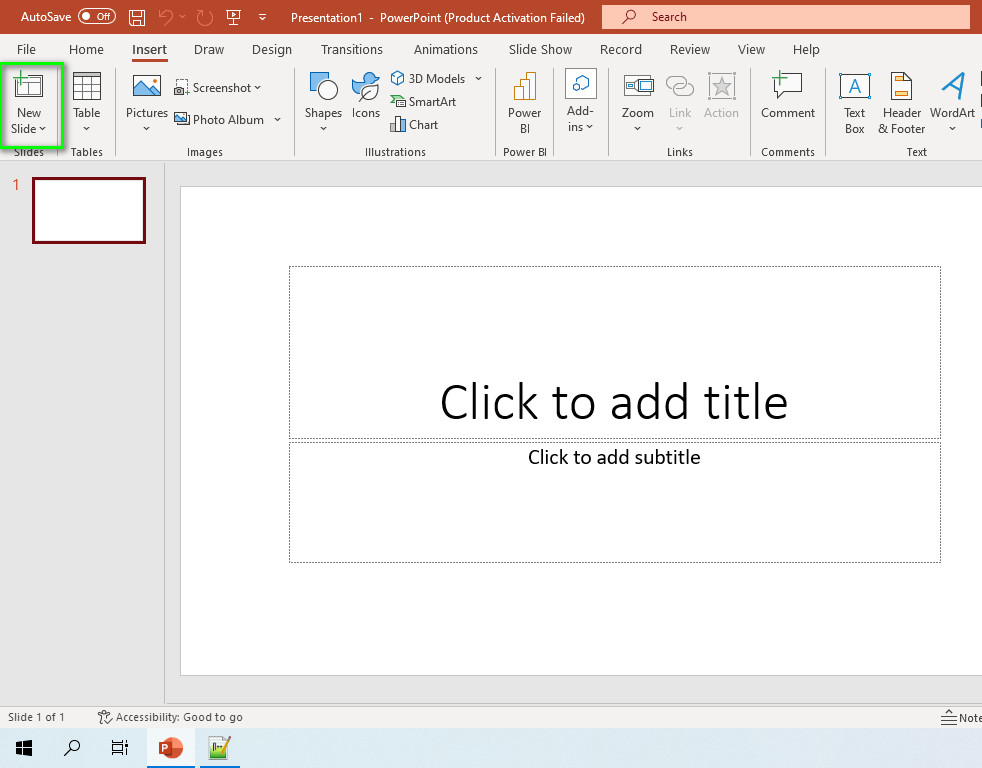
Task: Choose the WordArt icon
Action: pos(953,86)
